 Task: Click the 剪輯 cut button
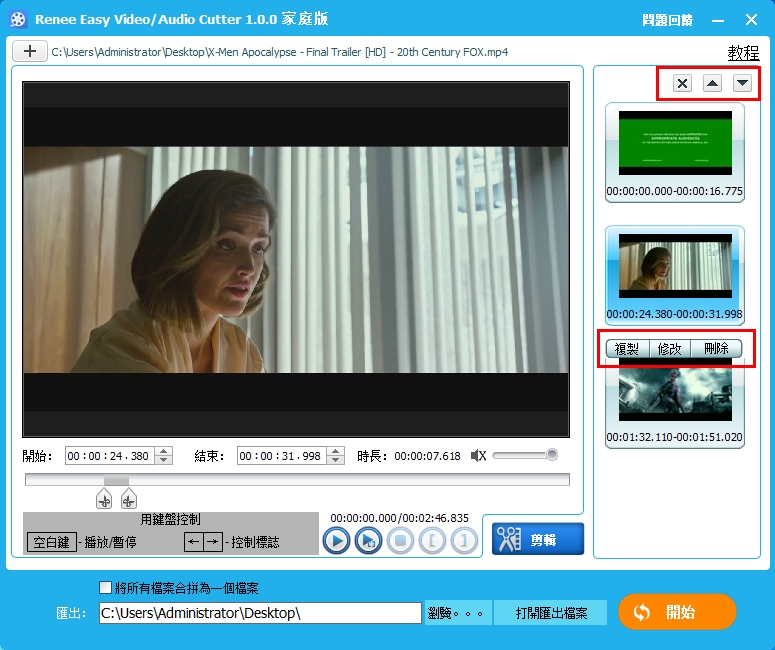[538, 539]
